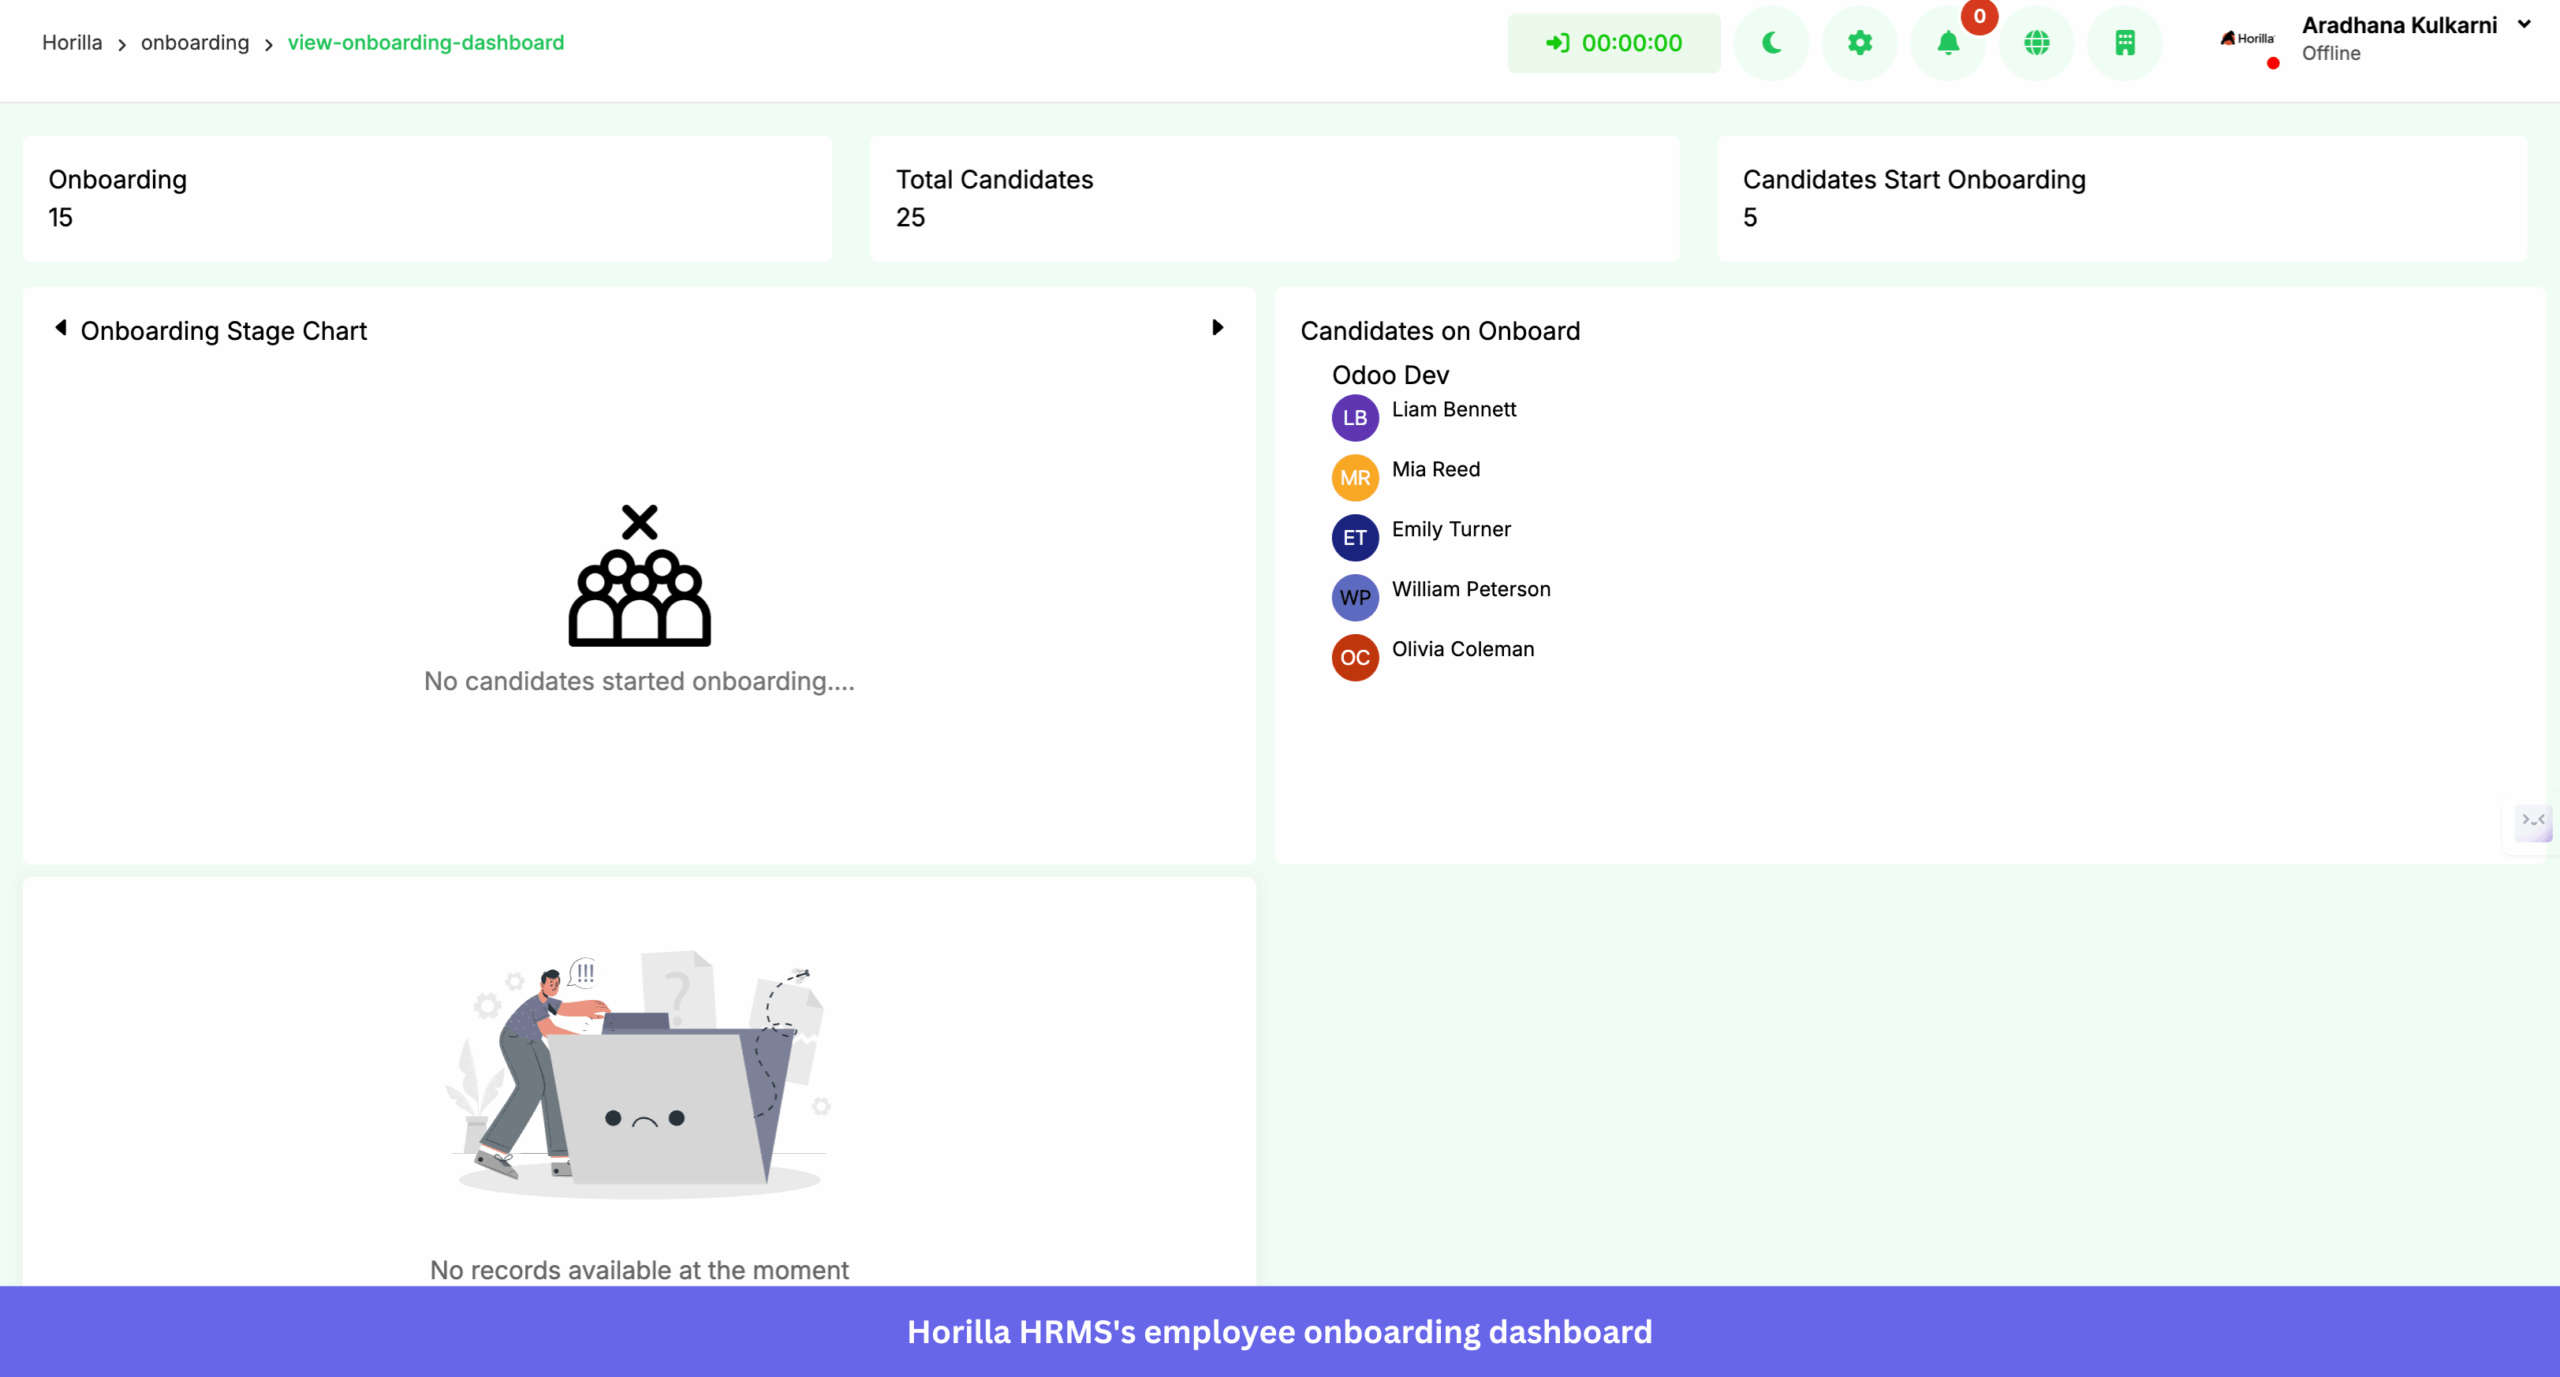
Task: Select Emily Turner ET avatar
Action: click(x=1355, y=538)
